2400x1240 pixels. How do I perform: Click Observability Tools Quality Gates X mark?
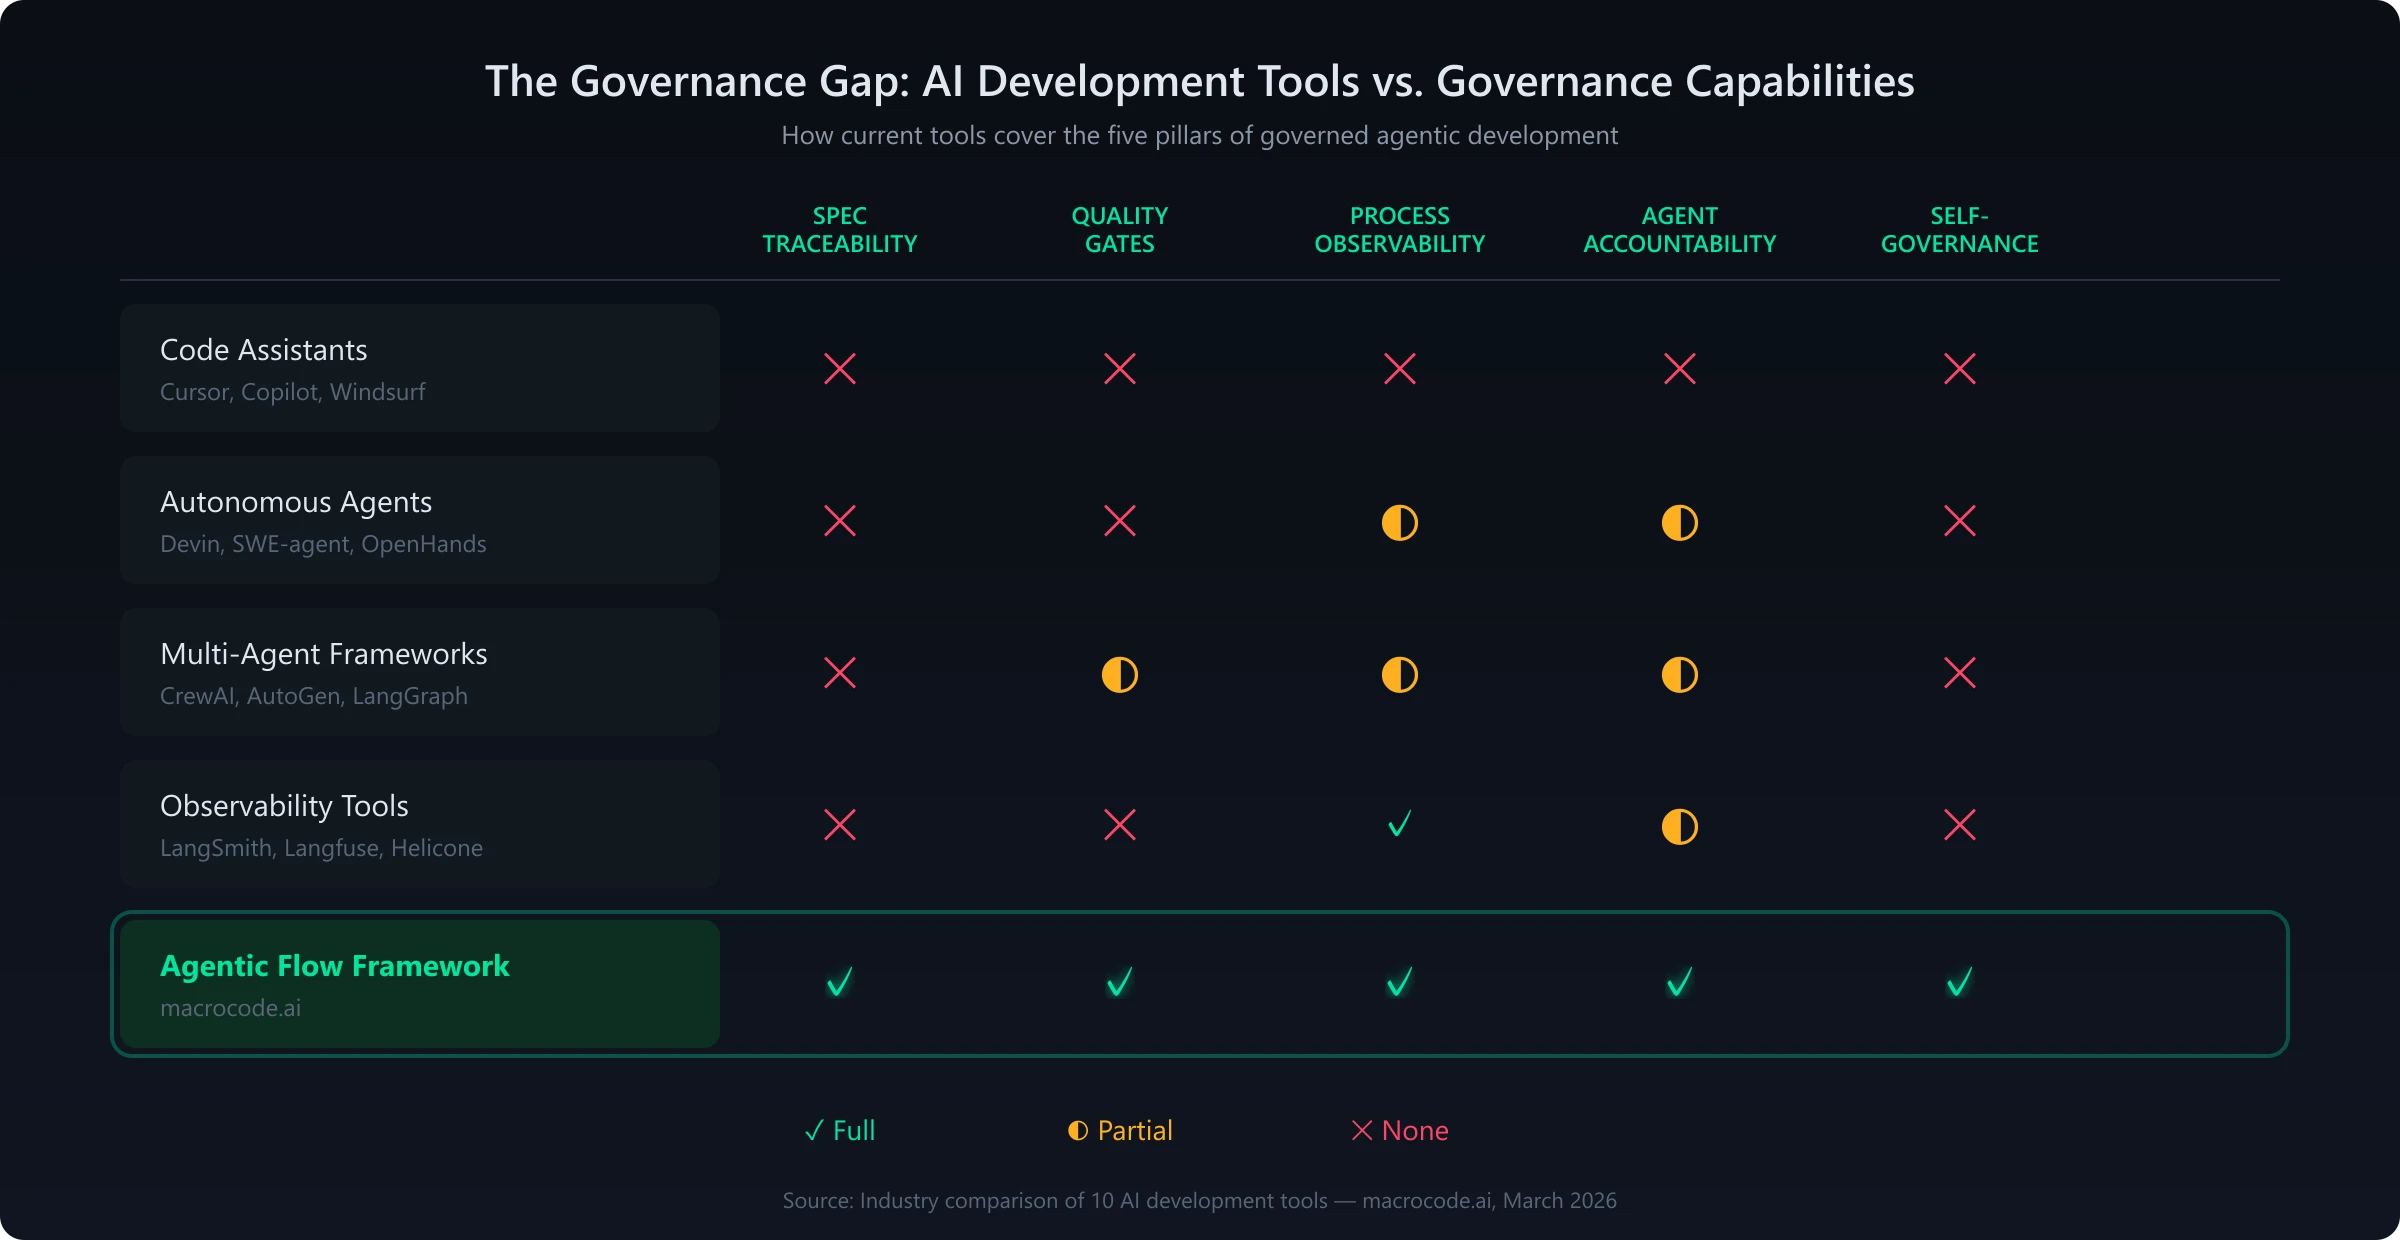1120,824
